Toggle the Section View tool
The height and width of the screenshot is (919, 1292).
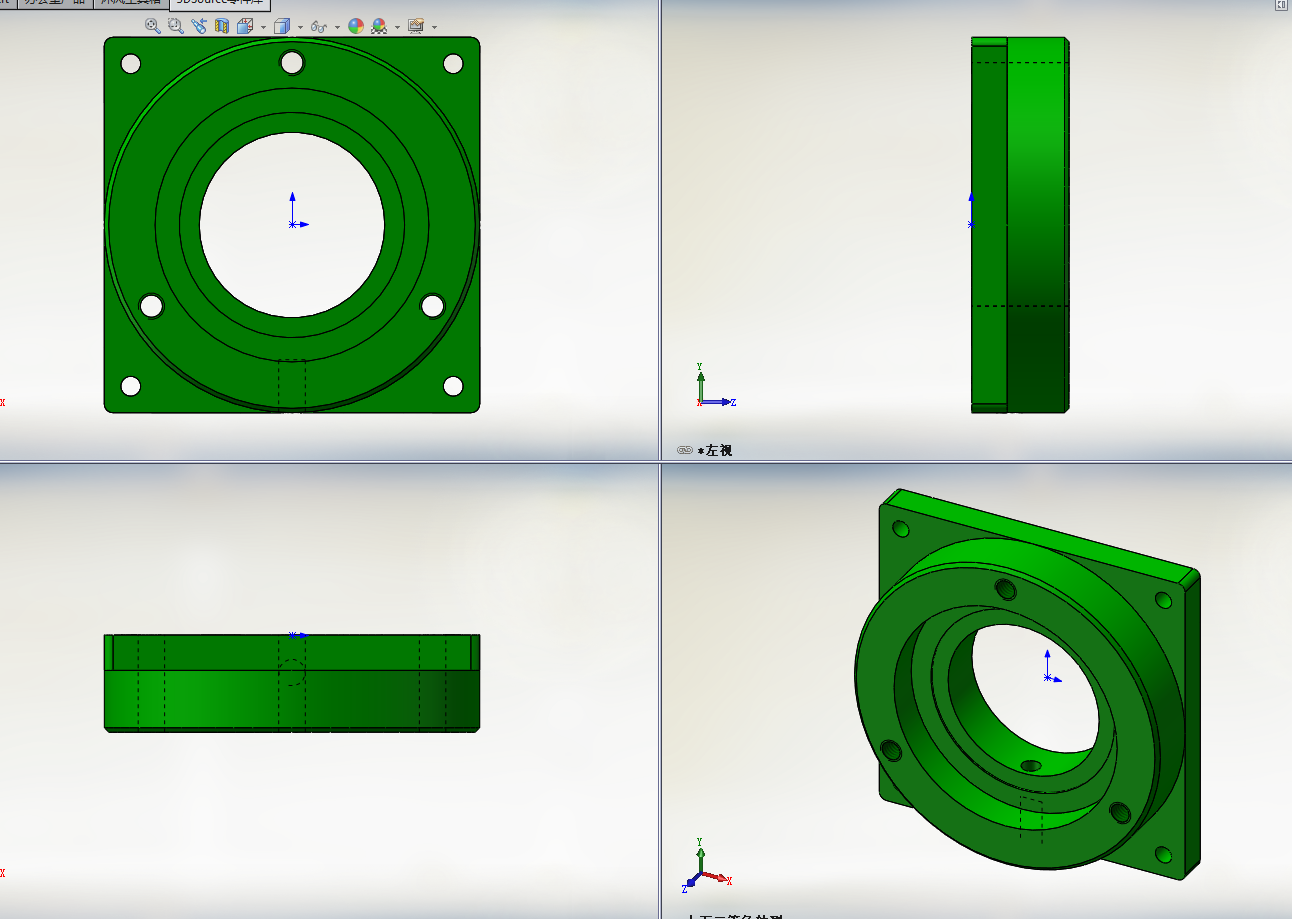pyautogui.click(x=222, y=26)
